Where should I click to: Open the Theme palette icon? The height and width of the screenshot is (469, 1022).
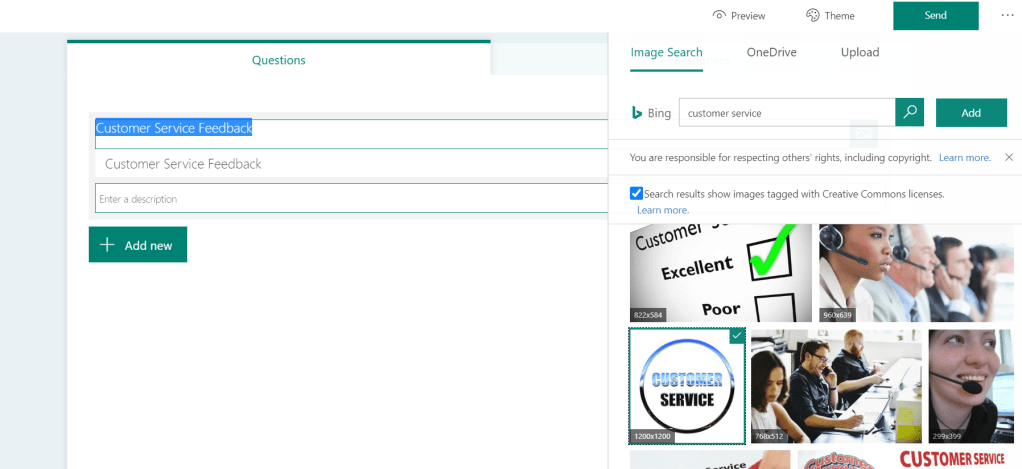[813, 16]
